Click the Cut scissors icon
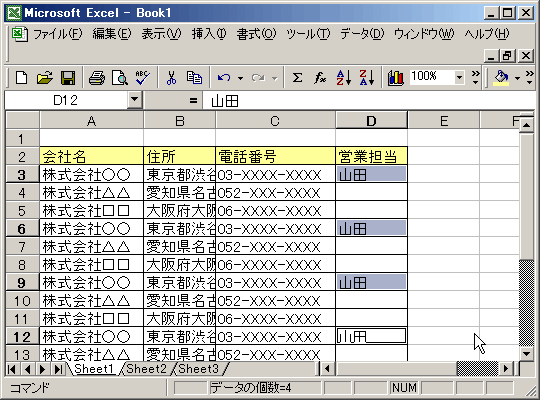The image size is (540, 400). click(171, 78)
